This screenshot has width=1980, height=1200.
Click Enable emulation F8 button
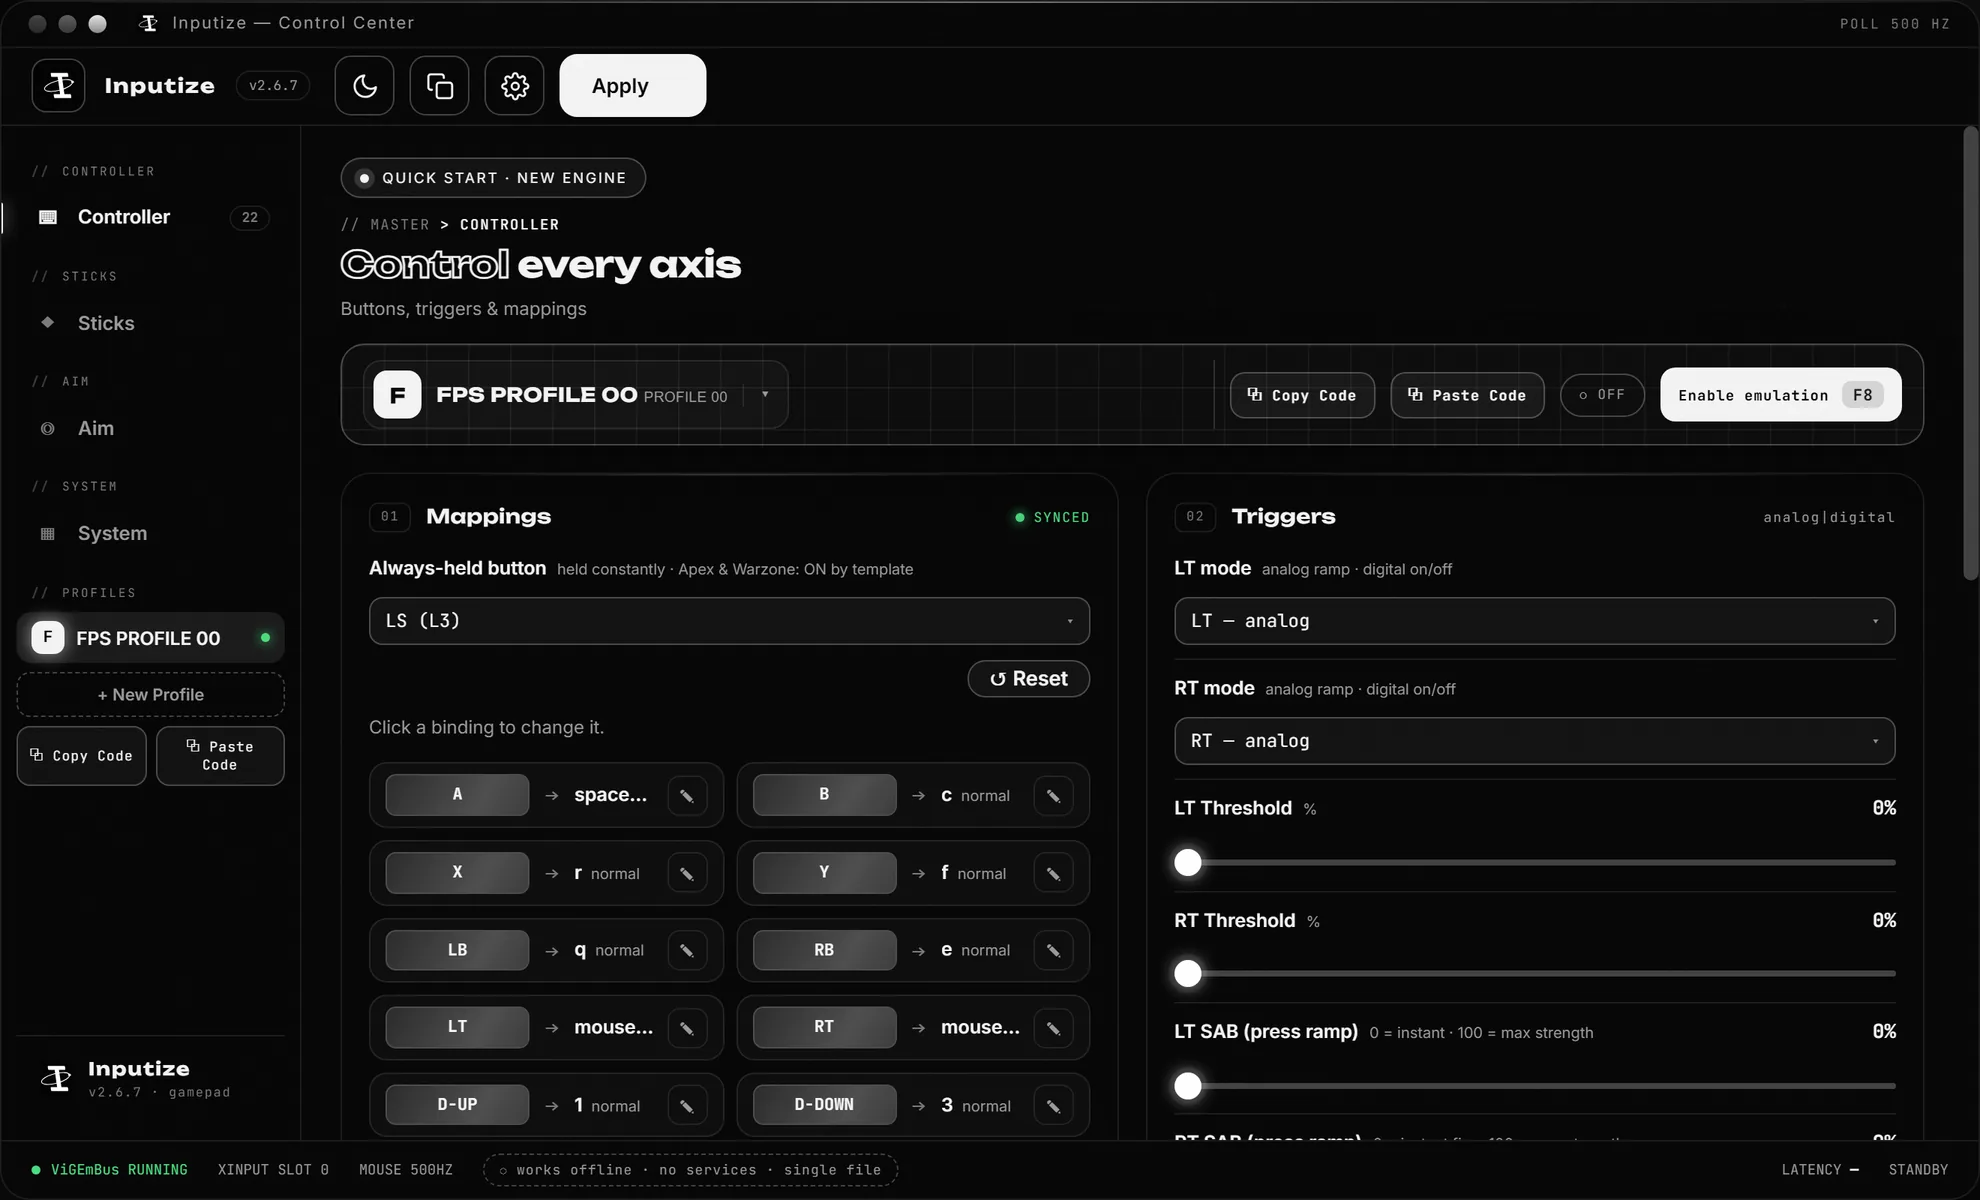coord(1780,395)
